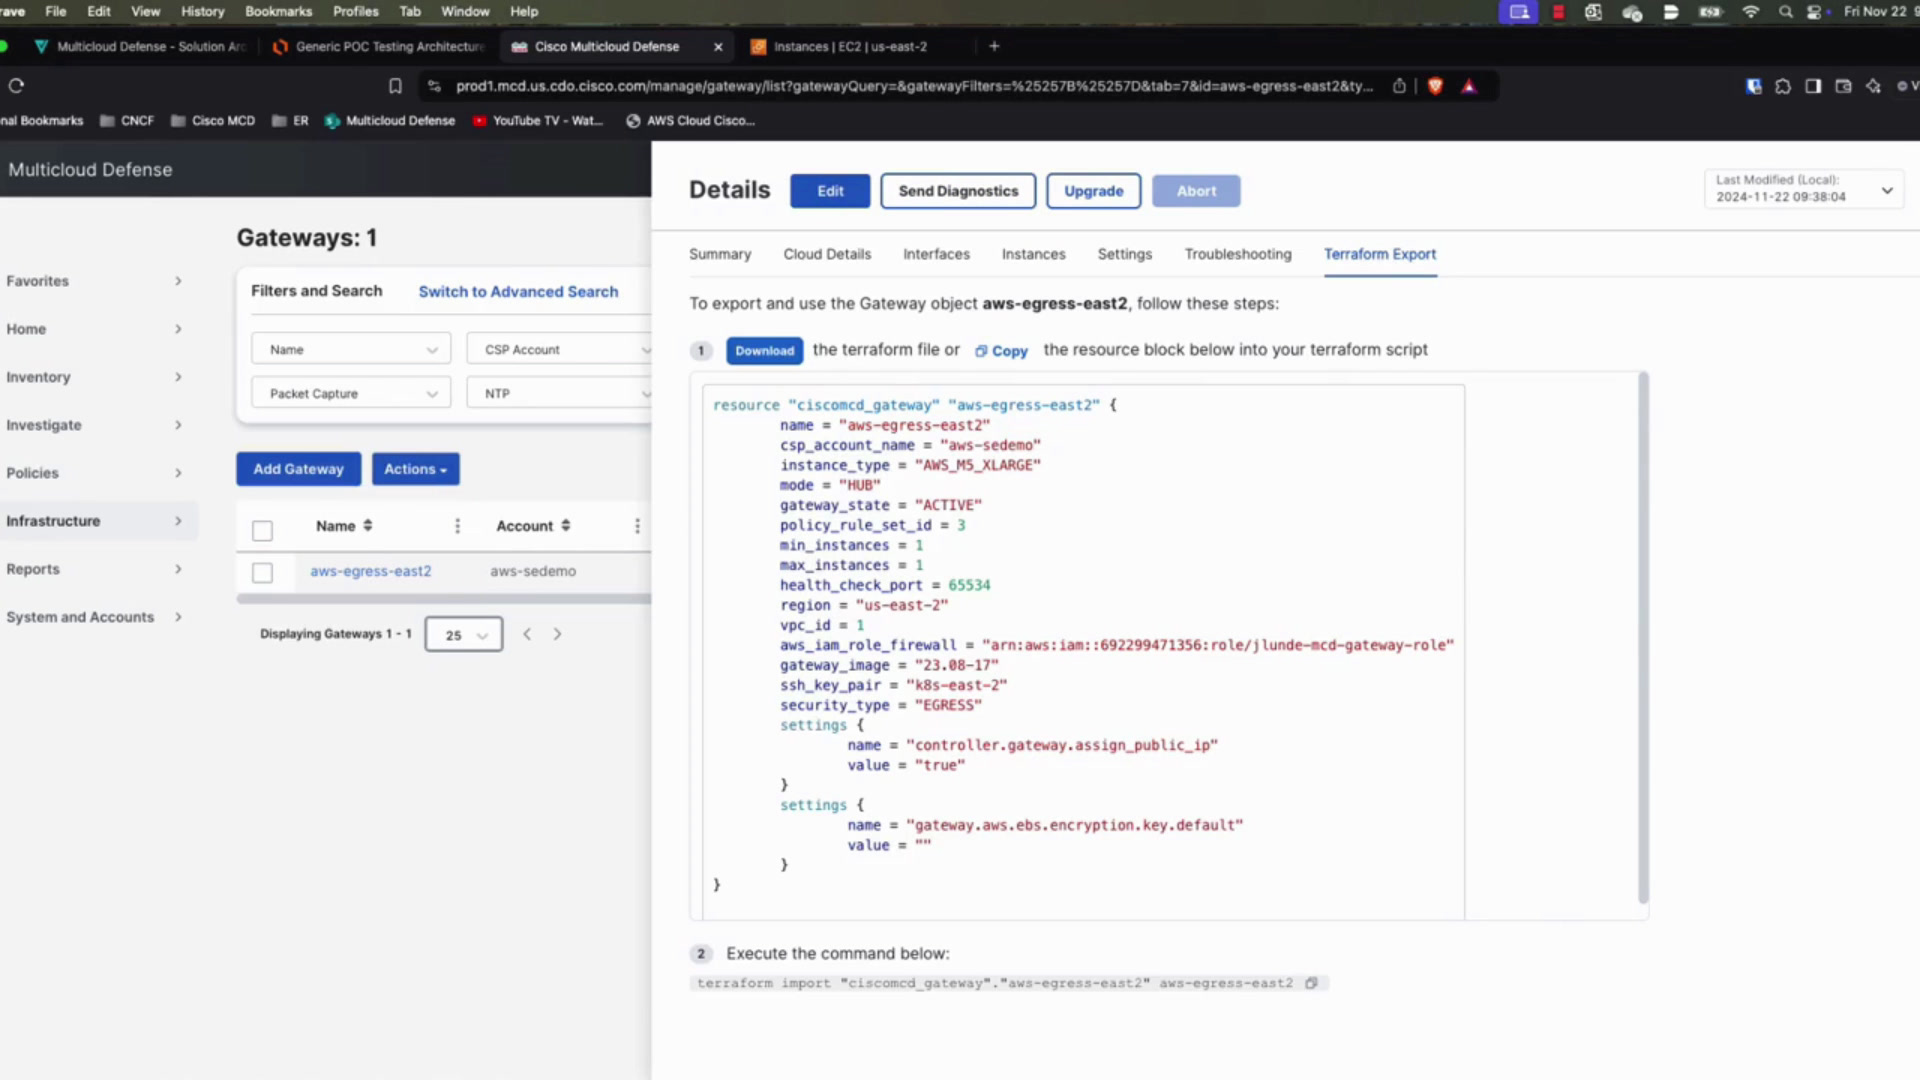Copy the terraform import command icon
This screenshot has height=1080, width=1920.
pyautogui.click(x=1311, y=983)
